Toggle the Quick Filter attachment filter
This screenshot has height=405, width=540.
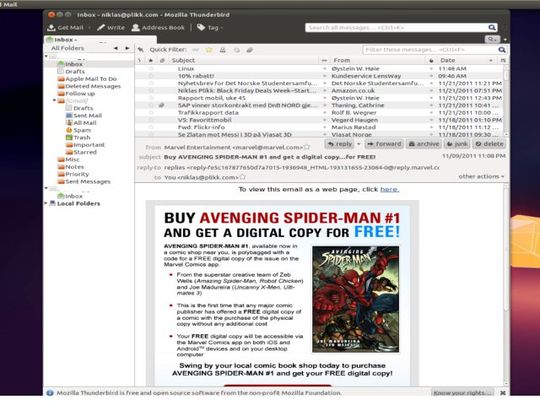[250, 50]
